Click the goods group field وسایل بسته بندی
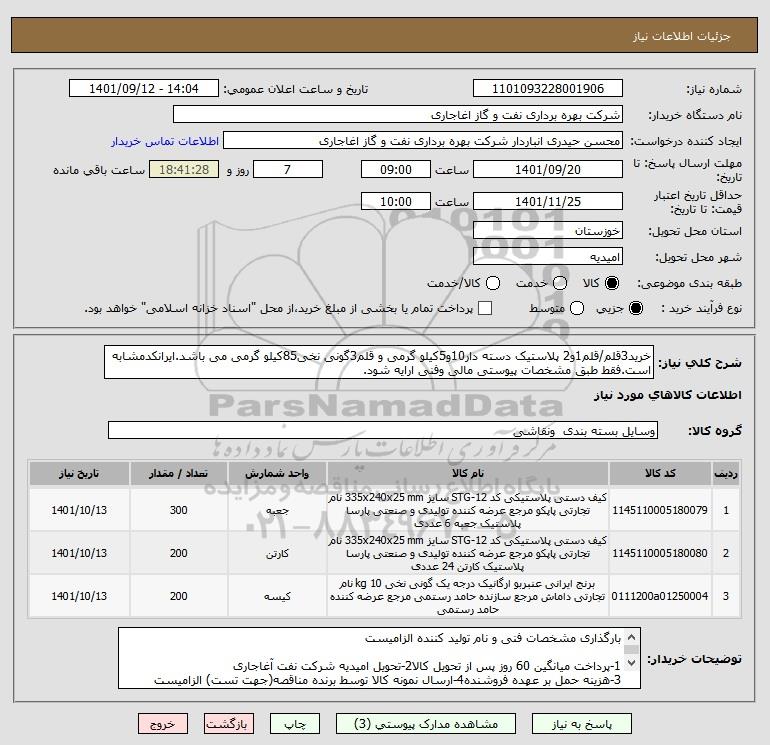 [x=383, y=431]
